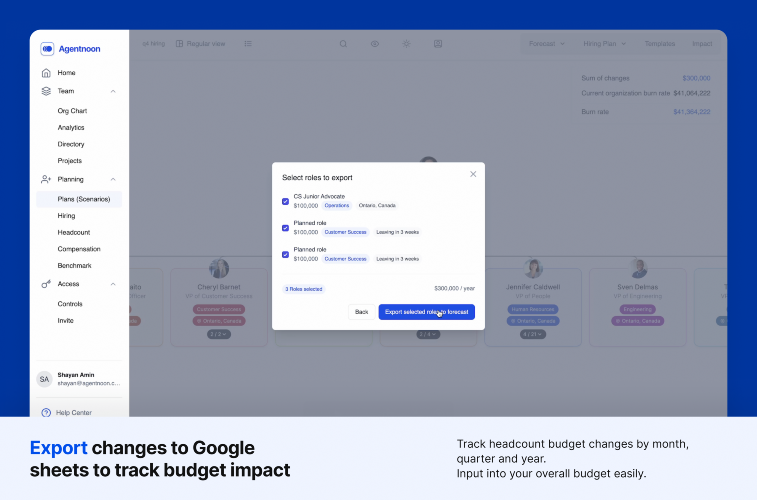
Task: Close the Select roles to export dialog
Action: [x=473, y=174]
